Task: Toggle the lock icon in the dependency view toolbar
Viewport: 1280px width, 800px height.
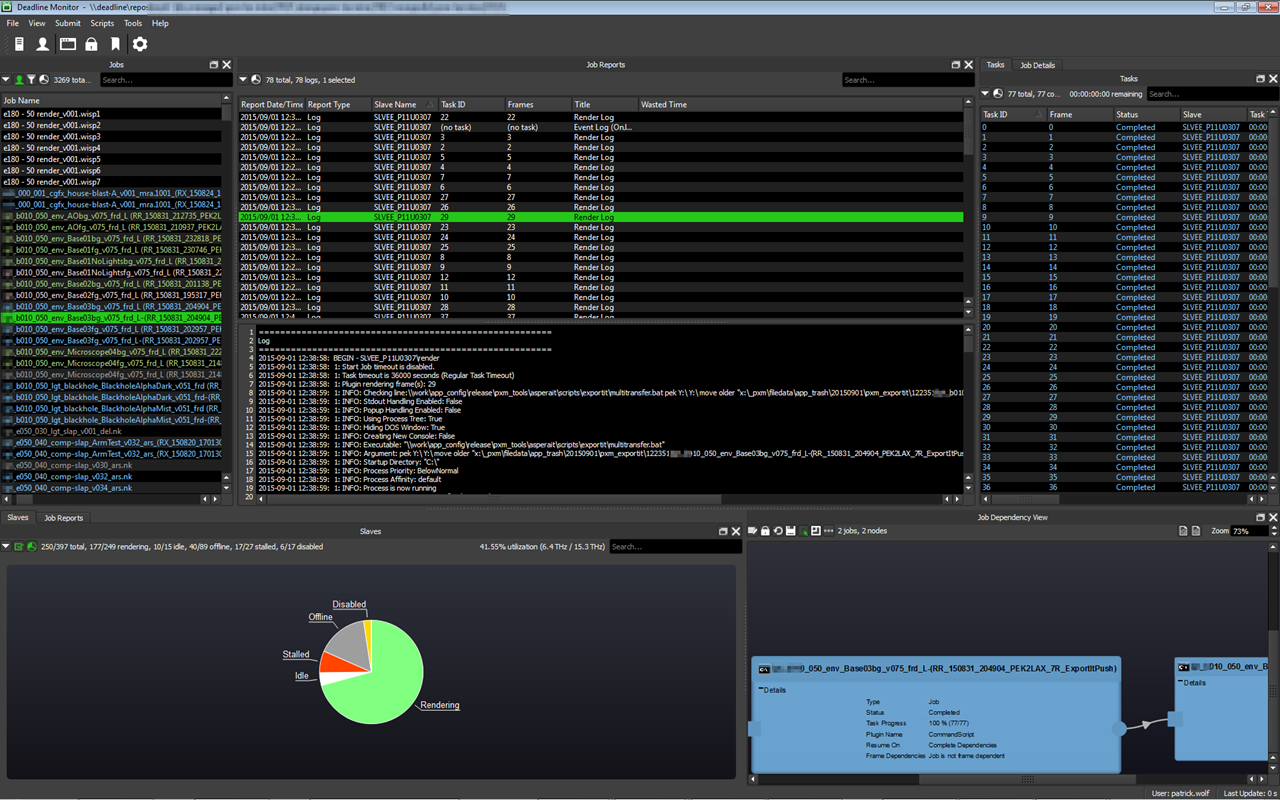Action: coord(766,530)
